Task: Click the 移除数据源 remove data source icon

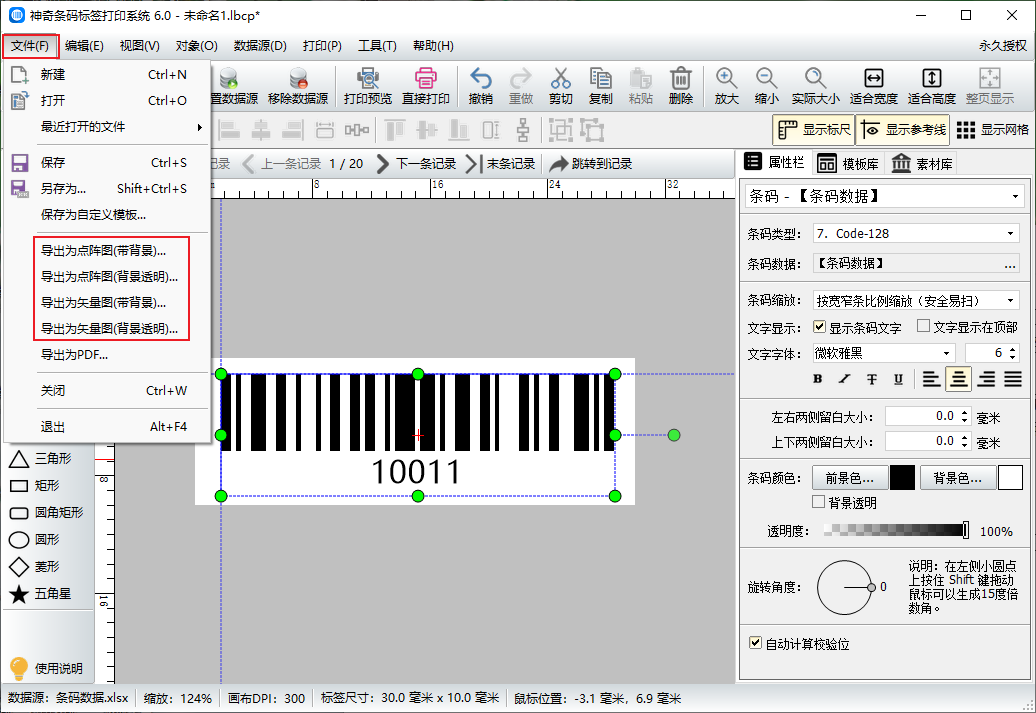Action: click(298, 87)
